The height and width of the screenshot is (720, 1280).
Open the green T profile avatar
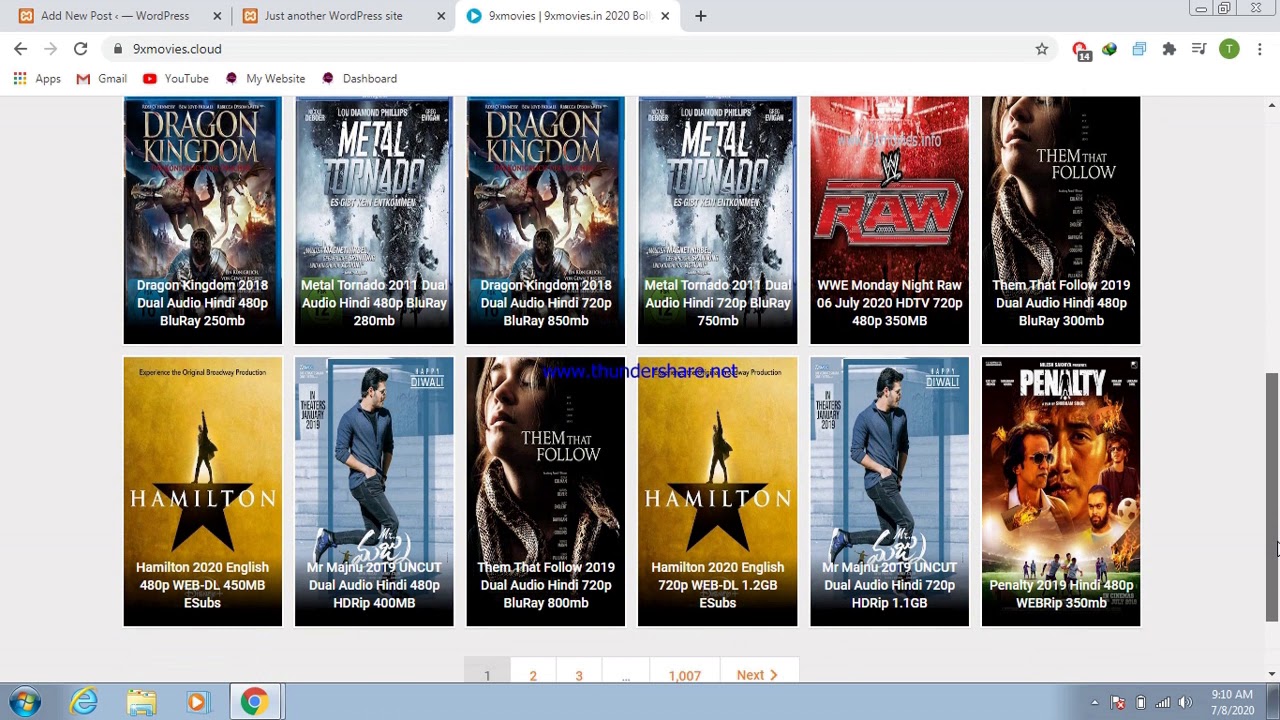click(x=1229, y=48)
